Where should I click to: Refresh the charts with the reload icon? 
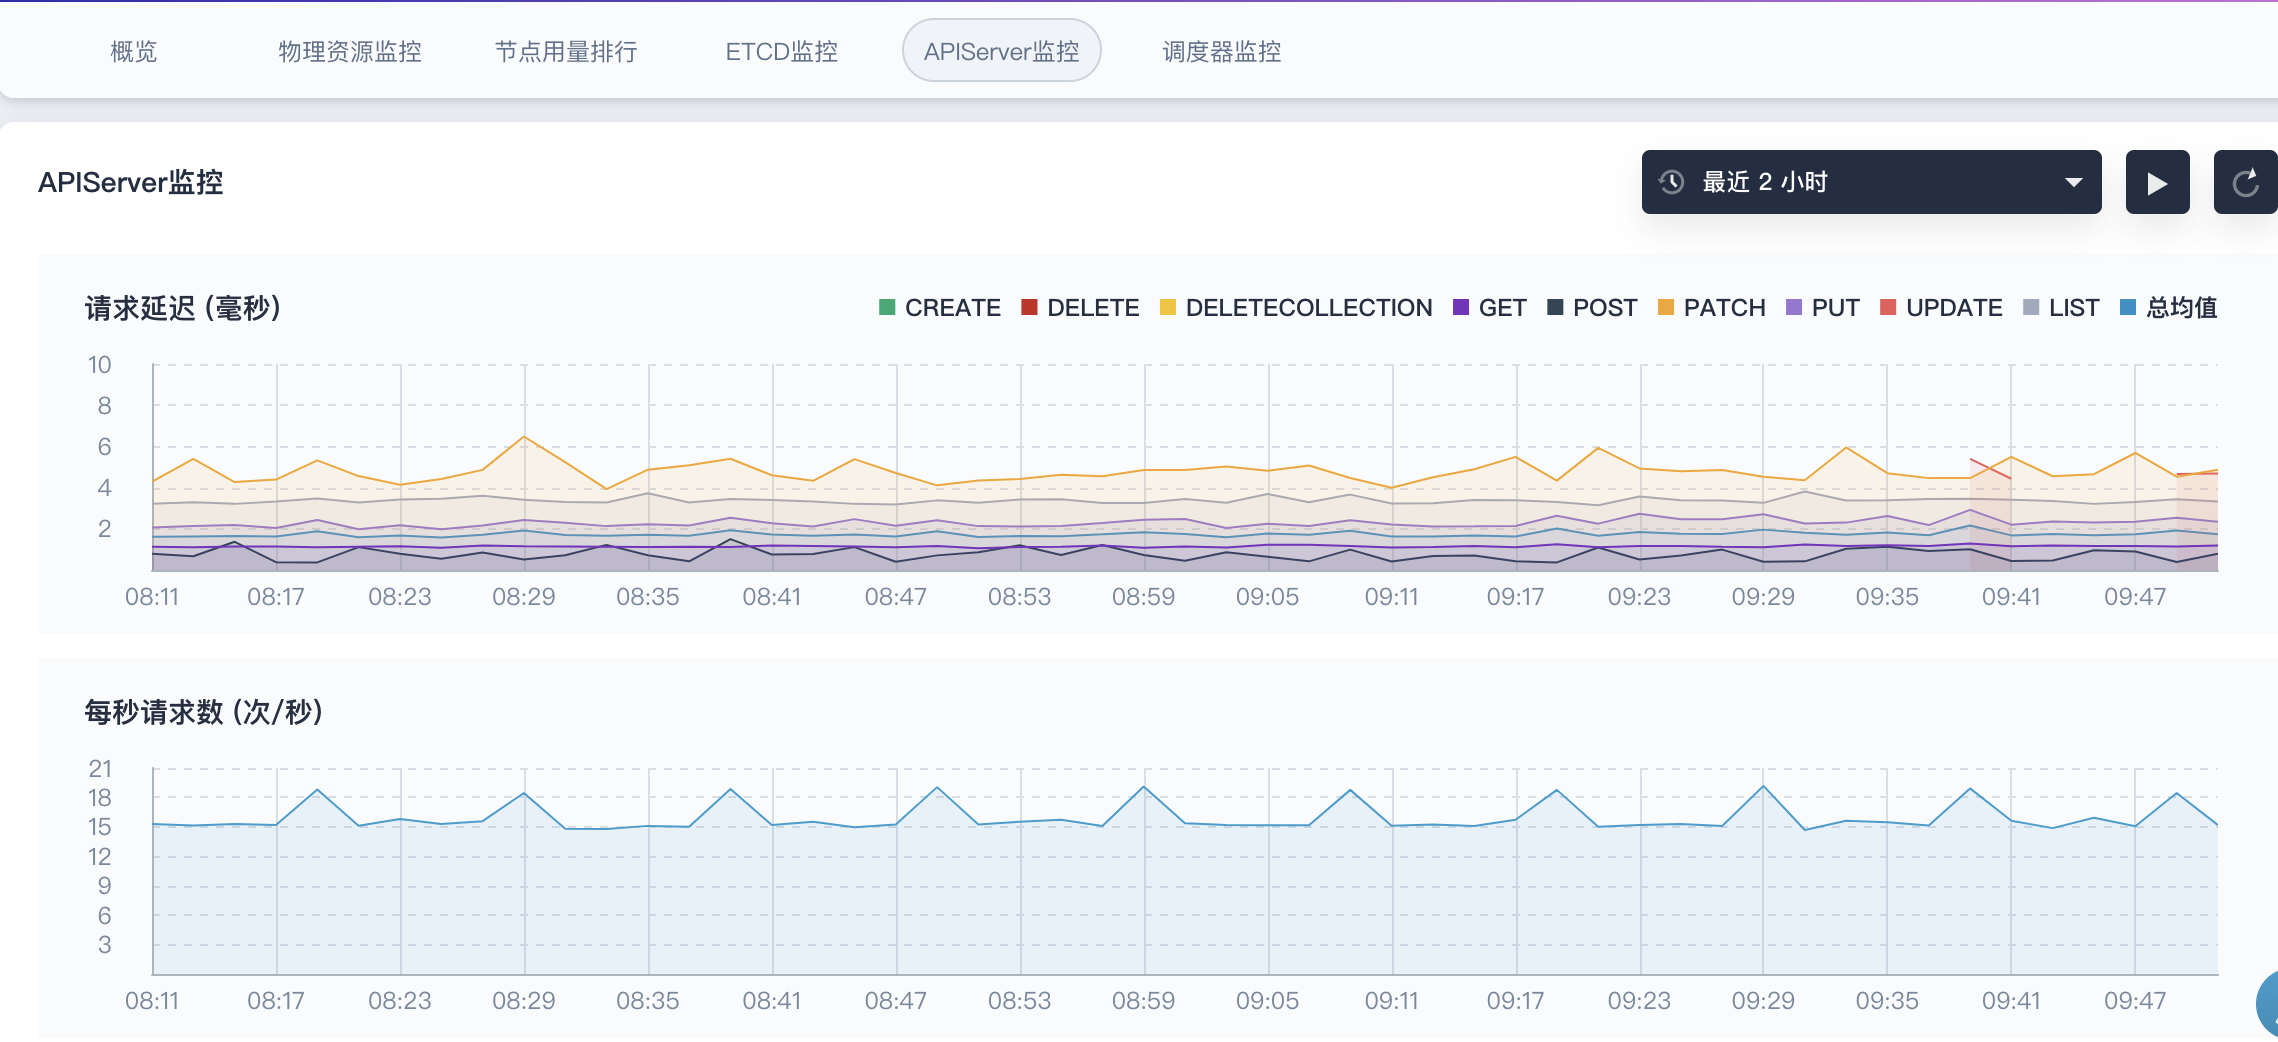(x=2245, y=182)
